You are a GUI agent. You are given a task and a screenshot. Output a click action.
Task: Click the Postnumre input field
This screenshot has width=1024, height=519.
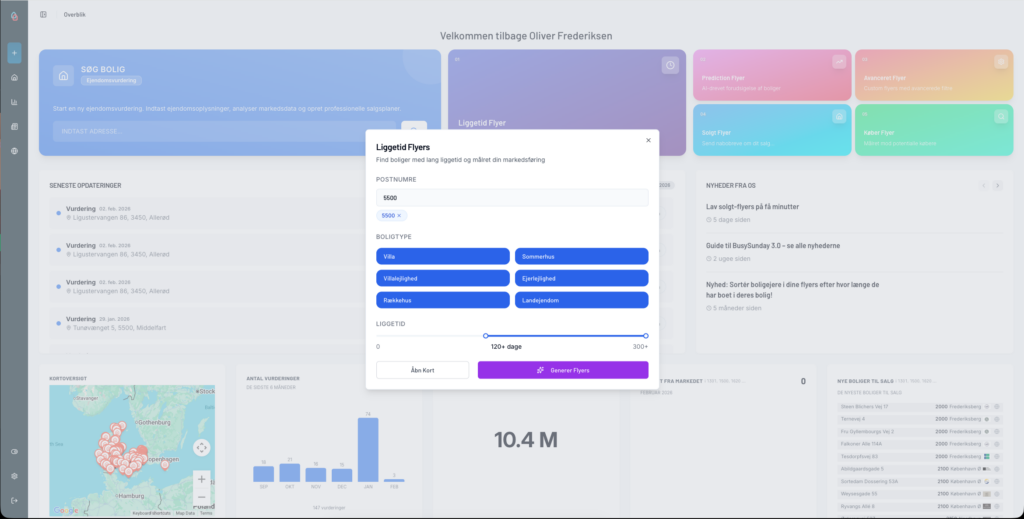click(x=512, y=198)
